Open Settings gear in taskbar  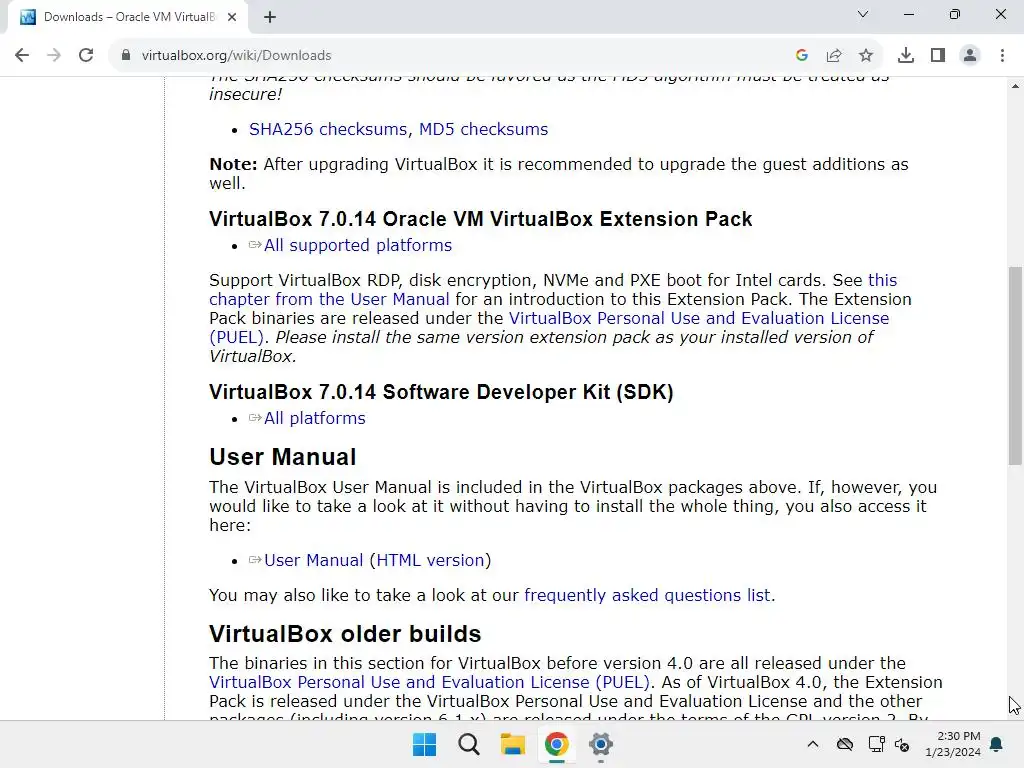coord(601,744)
